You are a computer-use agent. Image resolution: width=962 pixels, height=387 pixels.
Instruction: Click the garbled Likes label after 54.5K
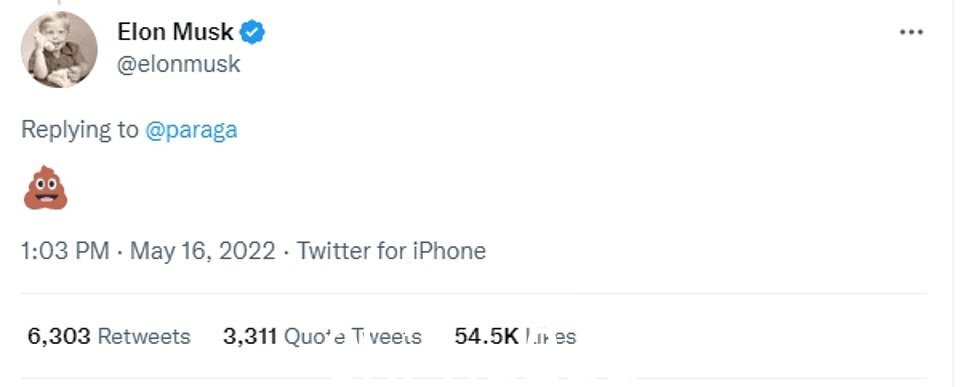pos(550,336)
